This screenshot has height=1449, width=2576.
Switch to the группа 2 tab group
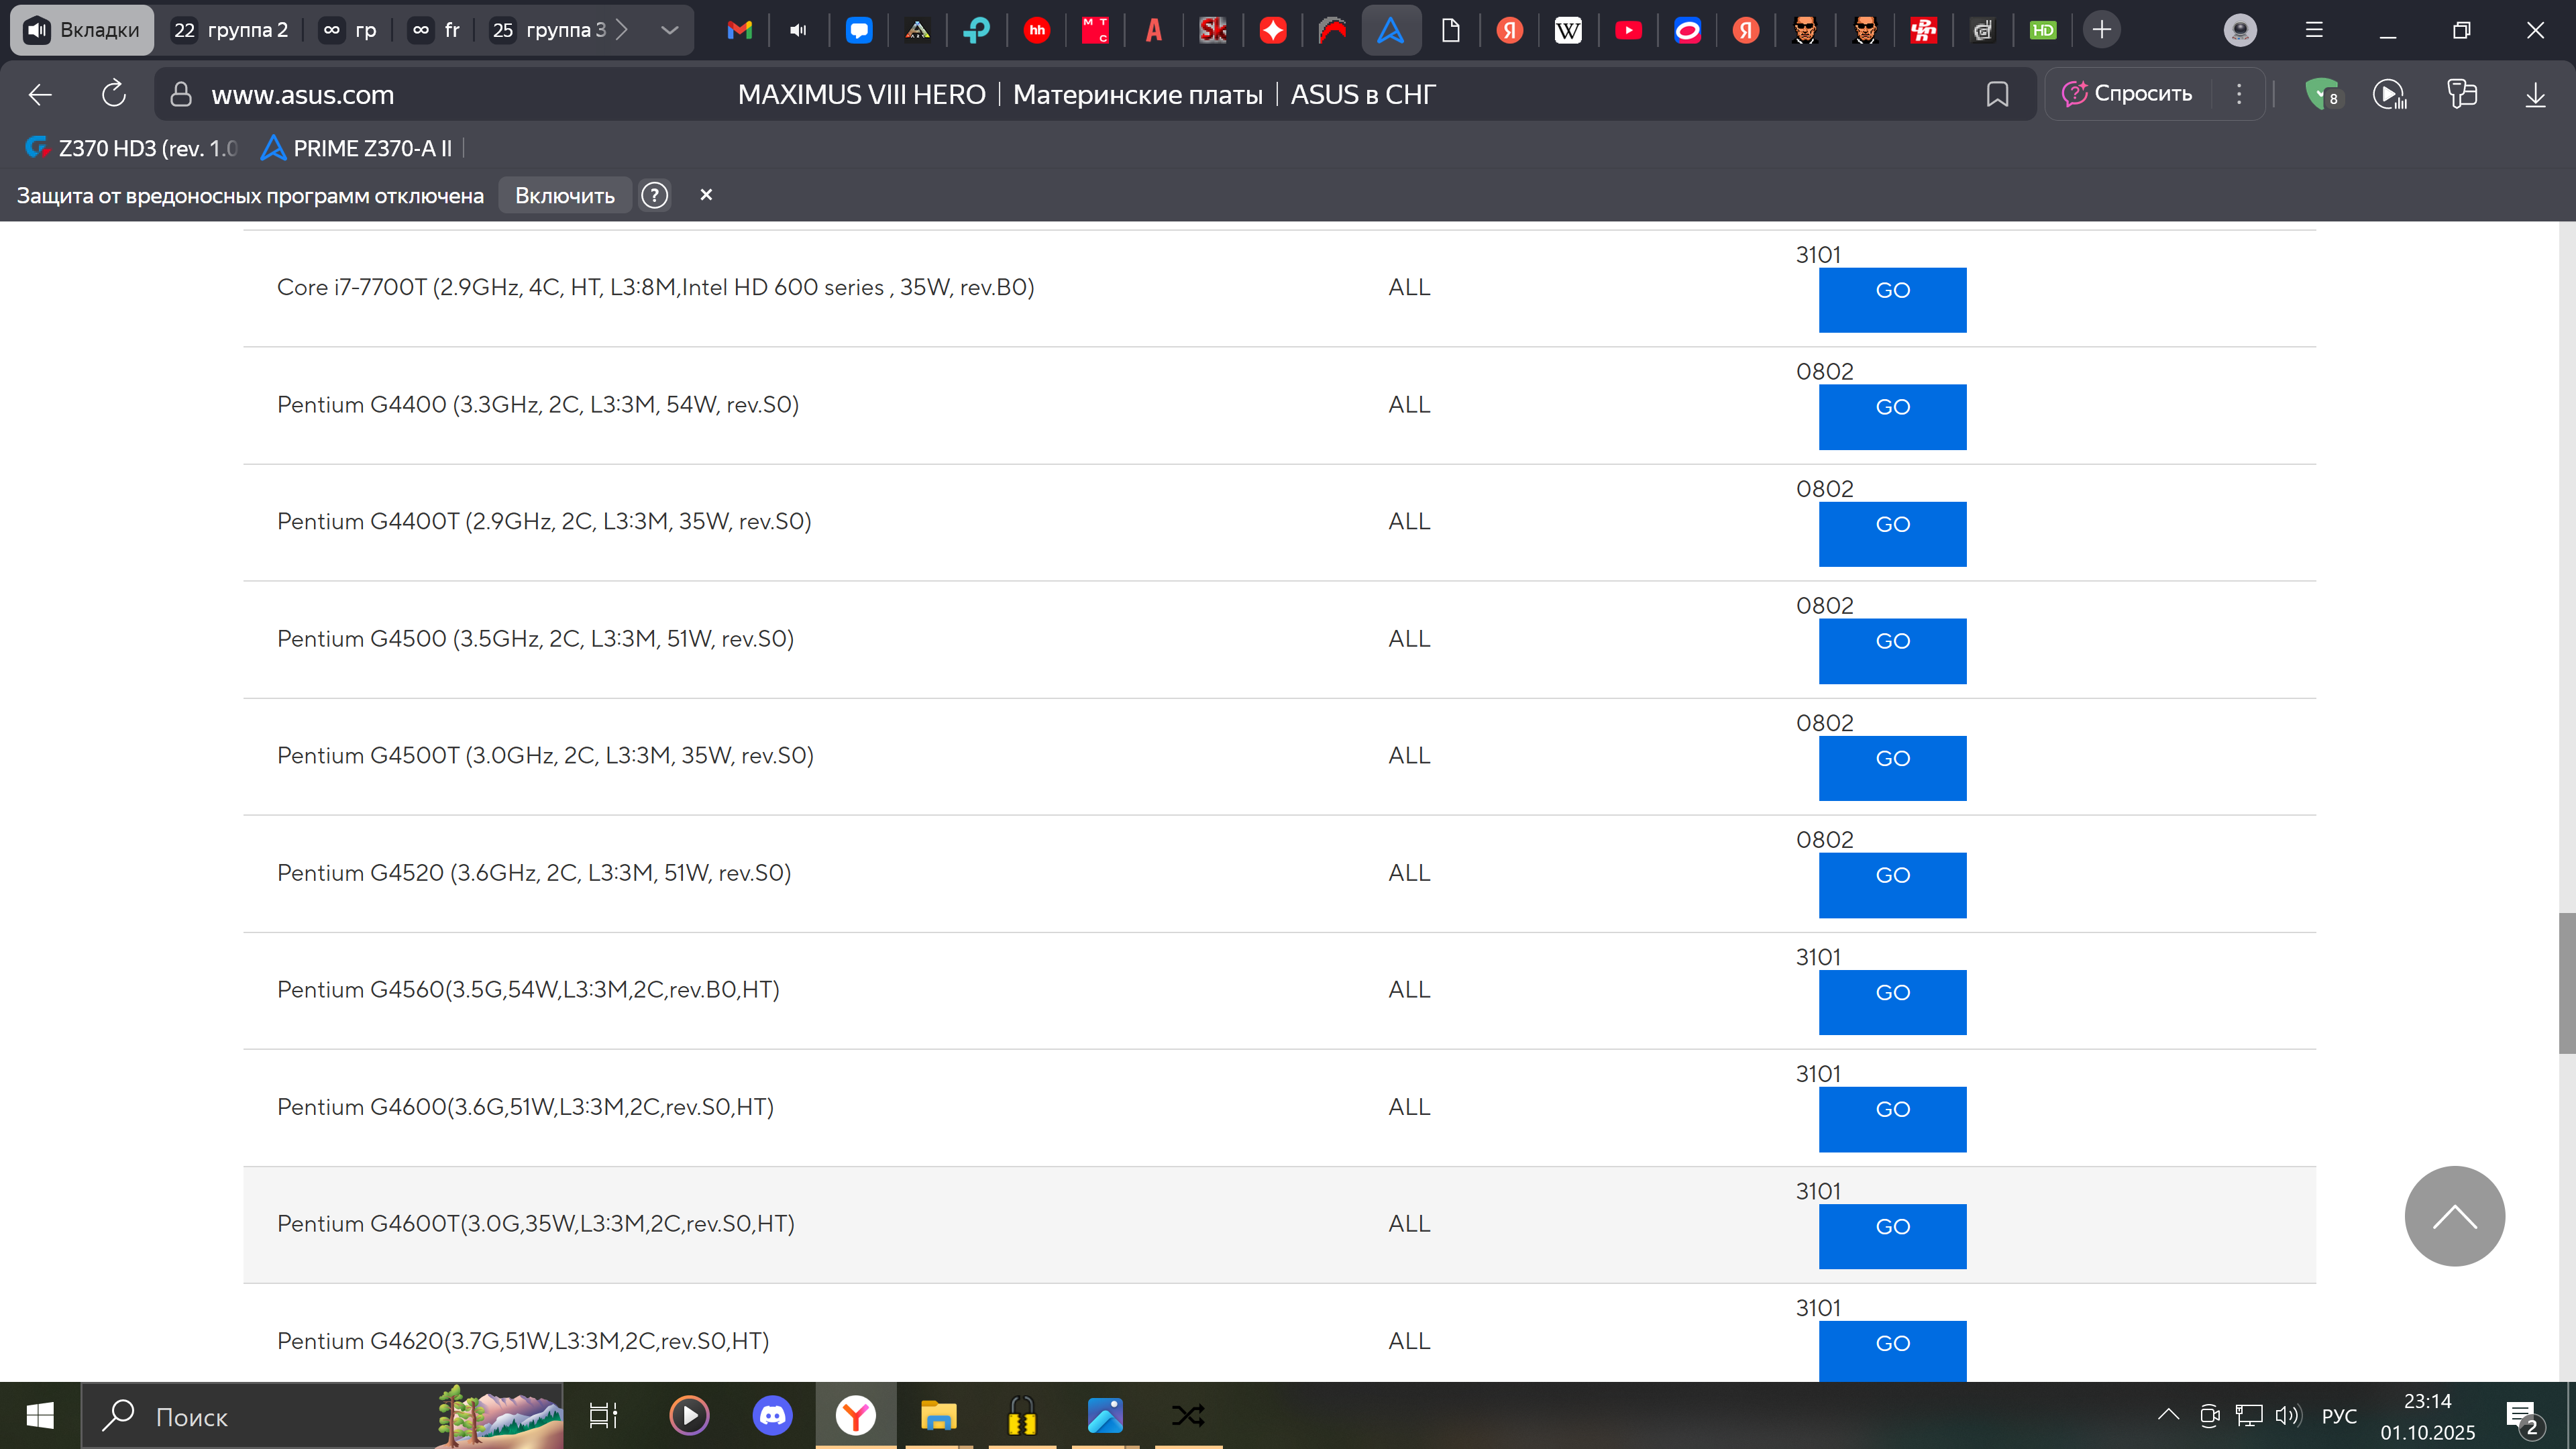[231, 30]
